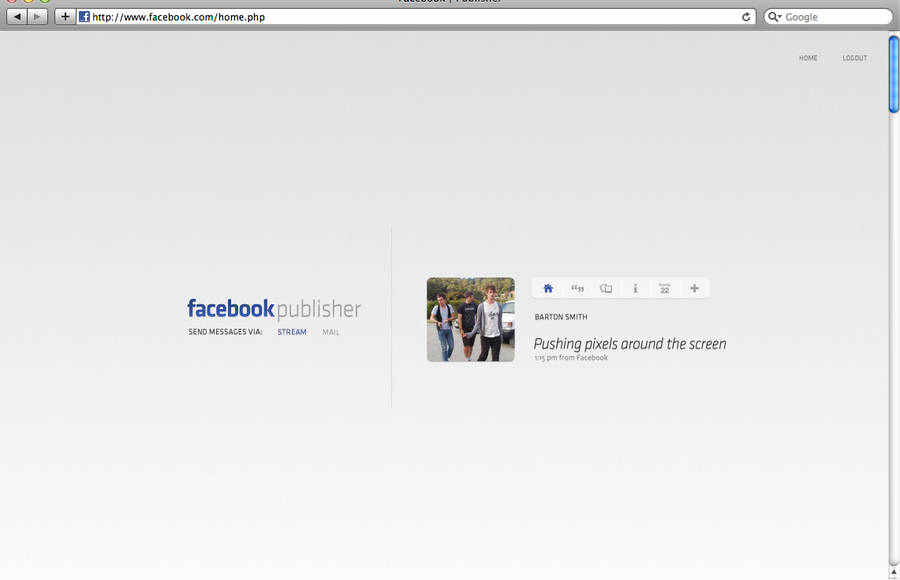Show the info icon in profile toolbar
The image size is (900, 580).
(x=635, y=288)
